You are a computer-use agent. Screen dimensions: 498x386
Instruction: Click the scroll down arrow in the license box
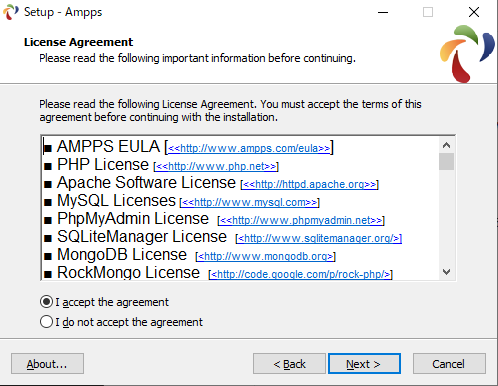tap(446, 272)
